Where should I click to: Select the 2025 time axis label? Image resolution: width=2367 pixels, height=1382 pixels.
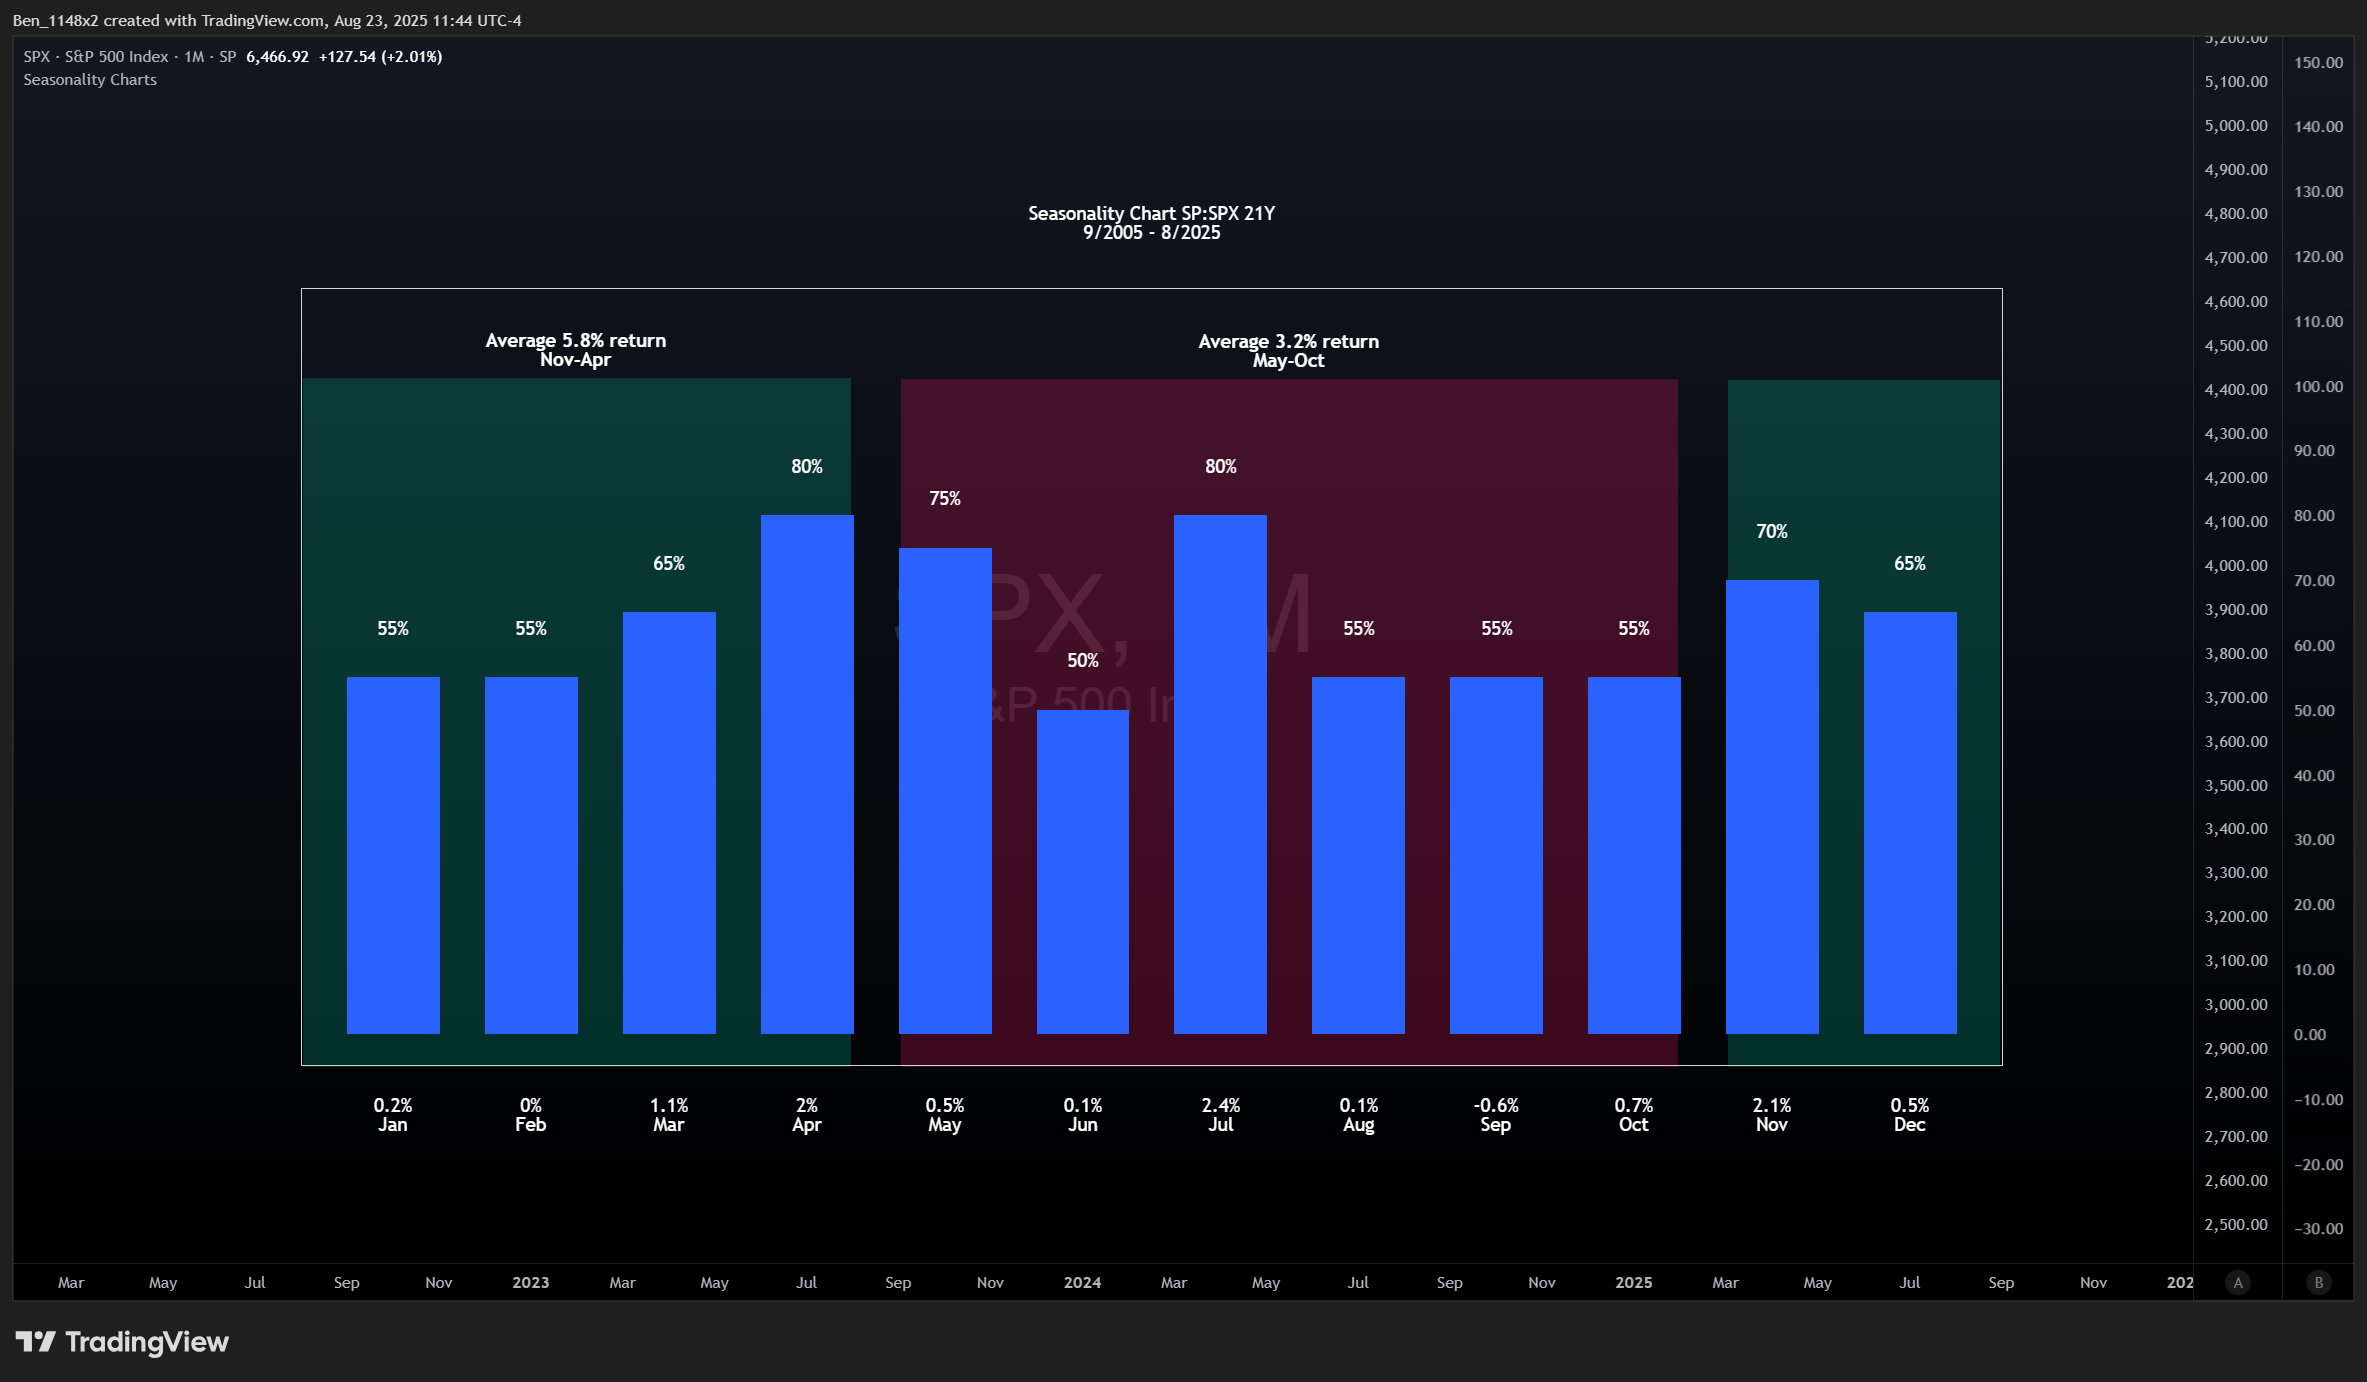tap(1633, 1282)
